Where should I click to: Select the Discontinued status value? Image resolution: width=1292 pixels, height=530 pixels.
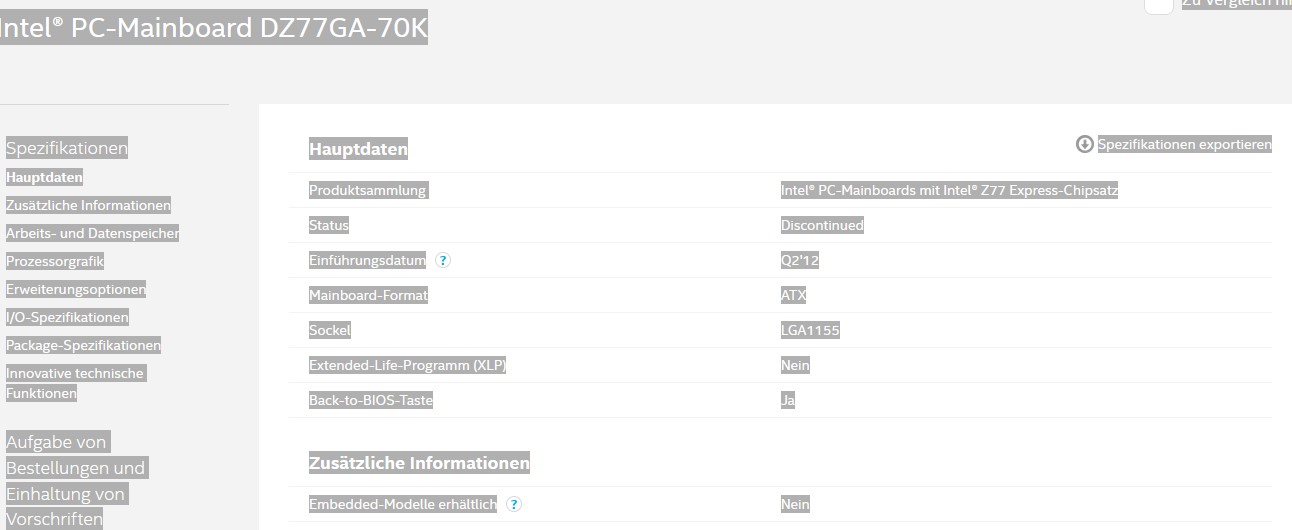822,225
